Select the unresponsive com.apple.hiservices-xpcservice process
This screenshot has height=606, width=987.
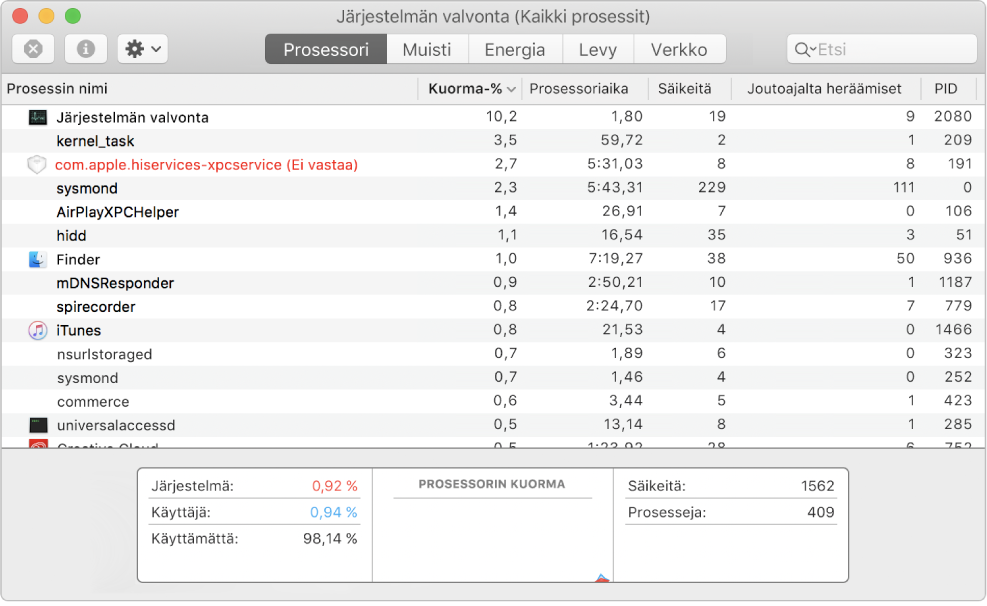click(494, 165)
